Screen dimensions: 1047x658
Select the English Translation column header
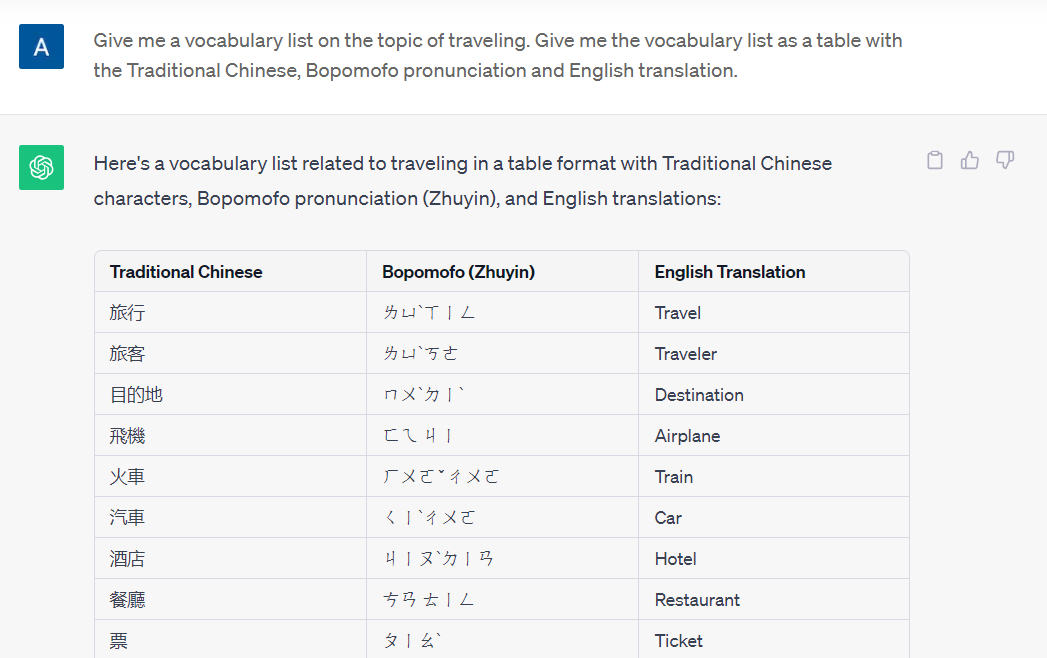point(729,271)
